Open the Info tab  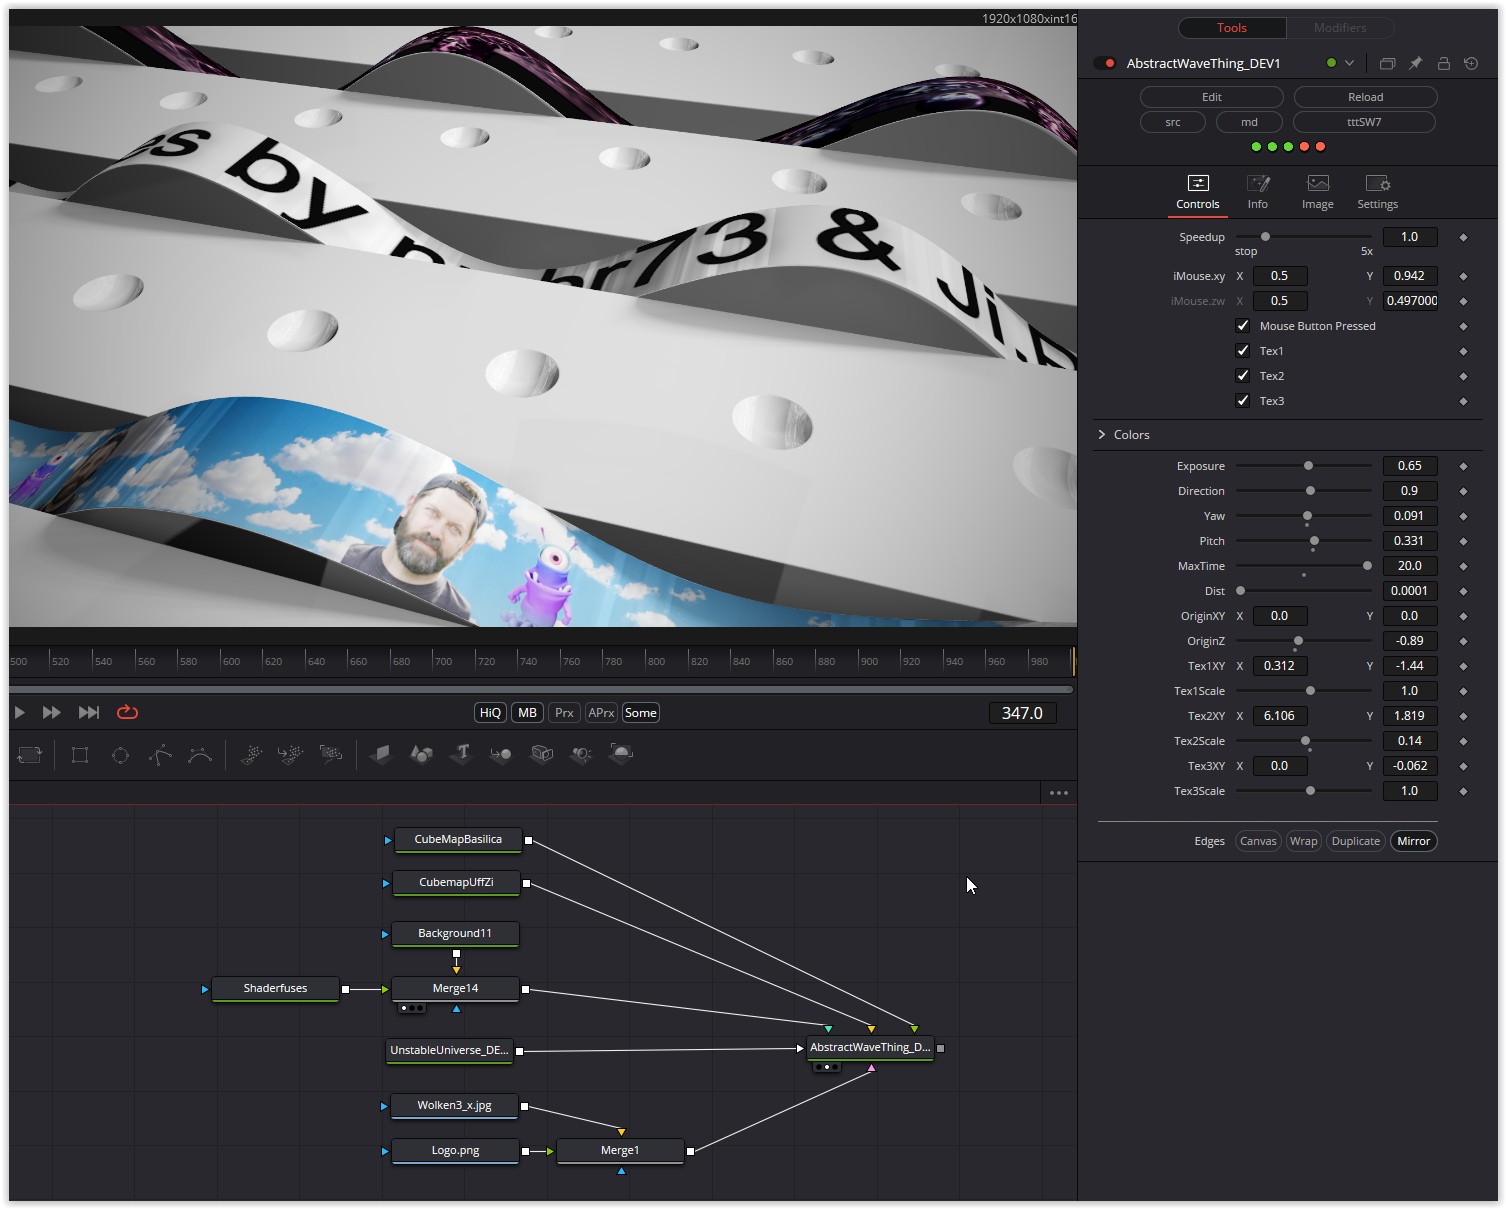1258,193
